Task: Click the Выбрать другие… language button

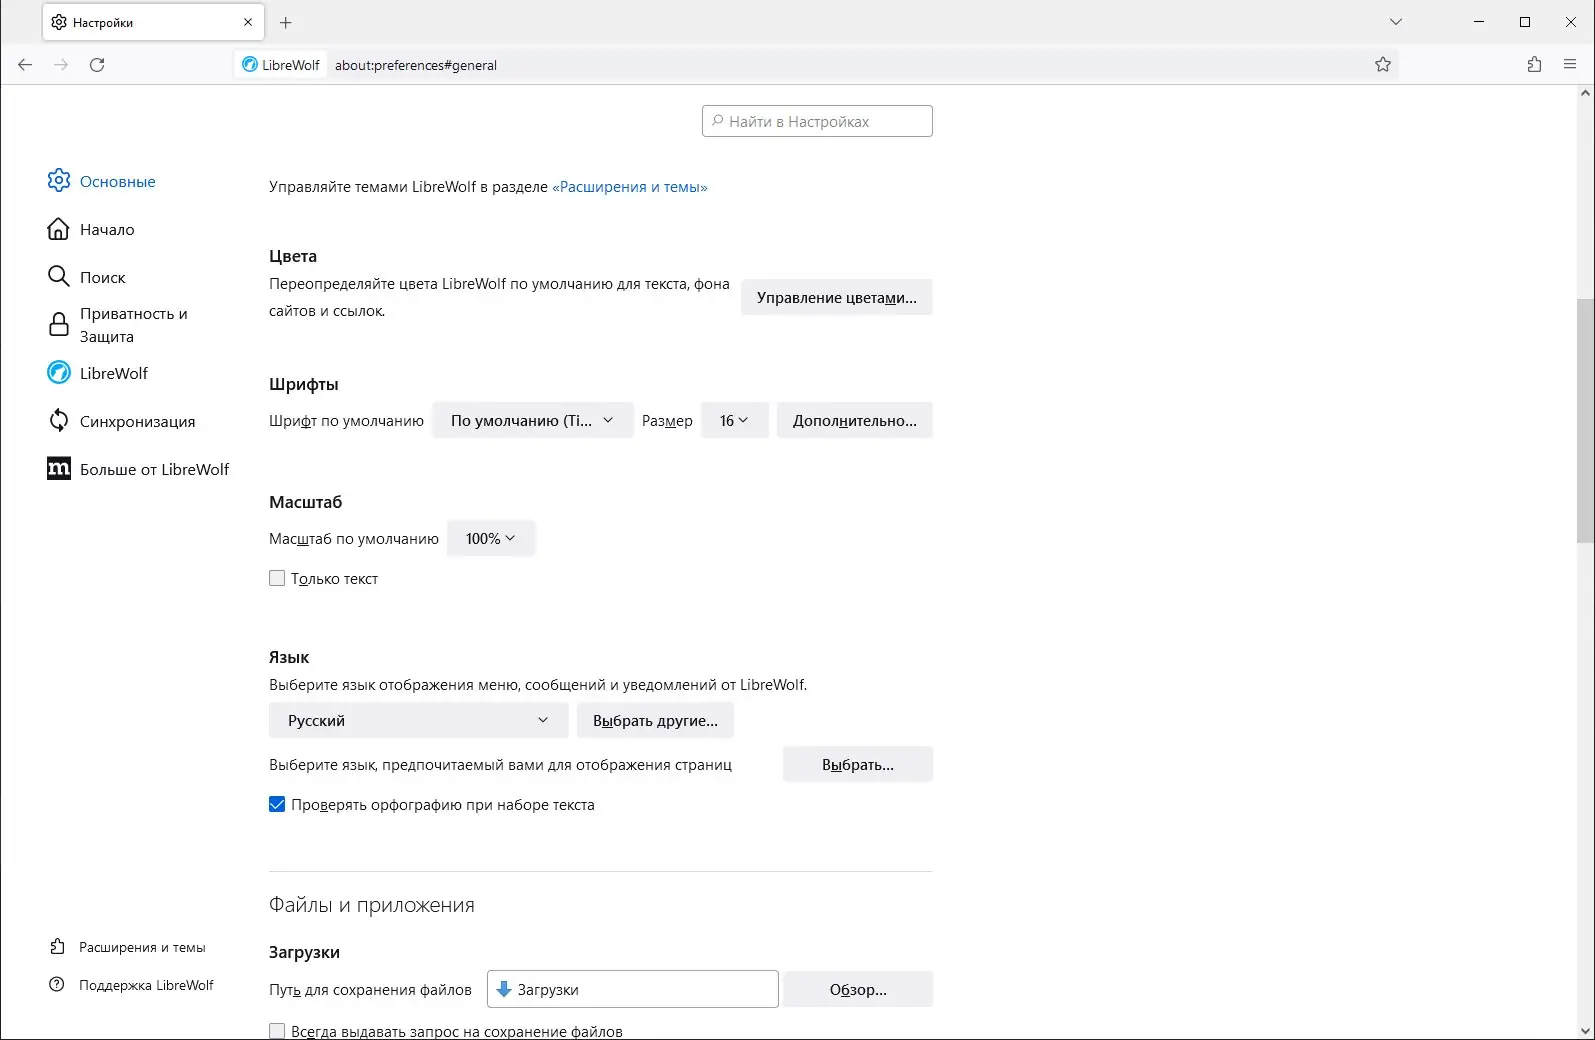Action: point(655,721)
